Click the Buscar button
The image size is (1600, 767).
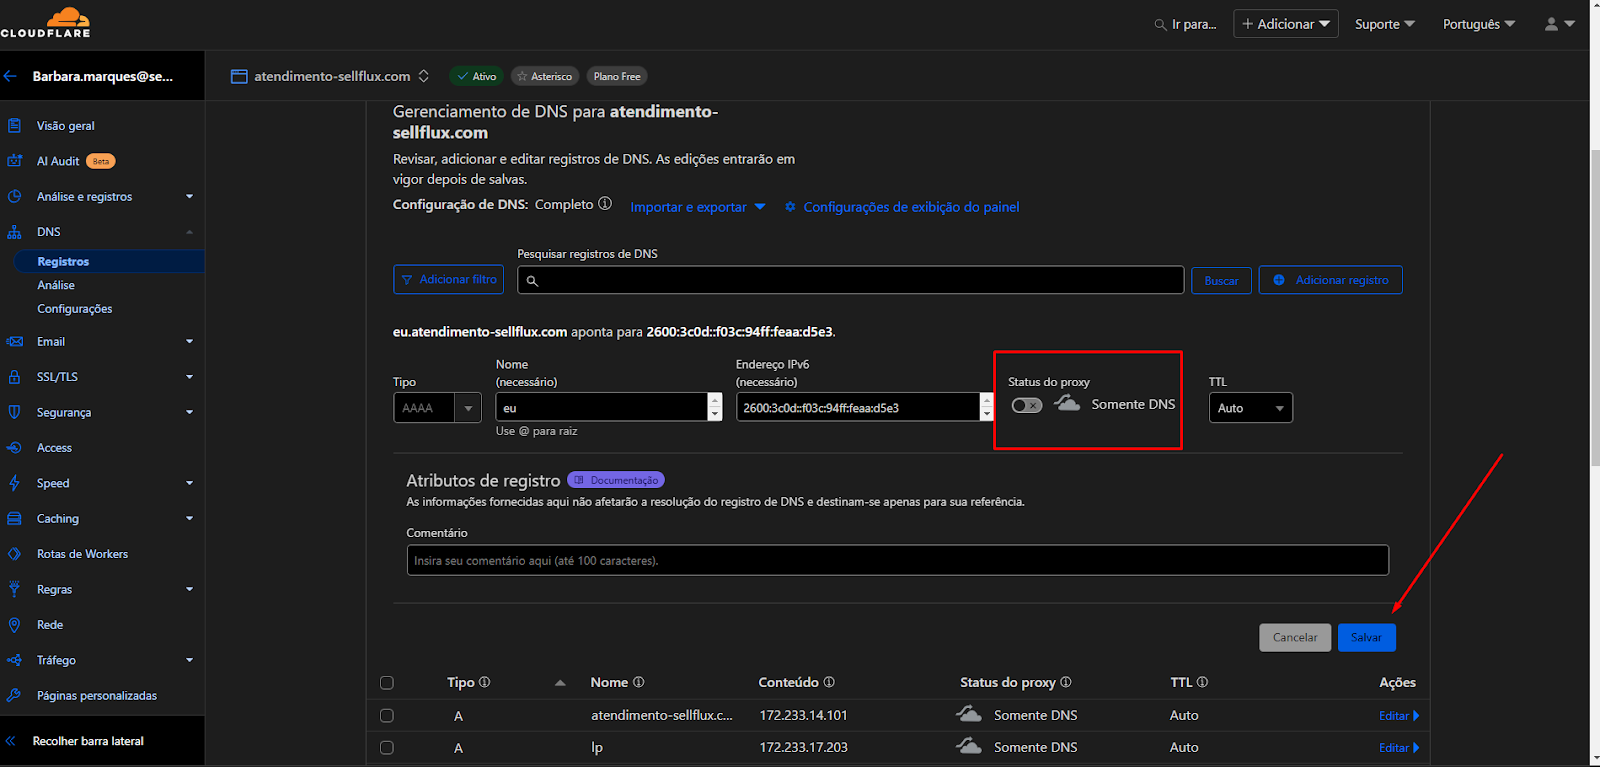pyautogui.click(x=1221, y=280)
